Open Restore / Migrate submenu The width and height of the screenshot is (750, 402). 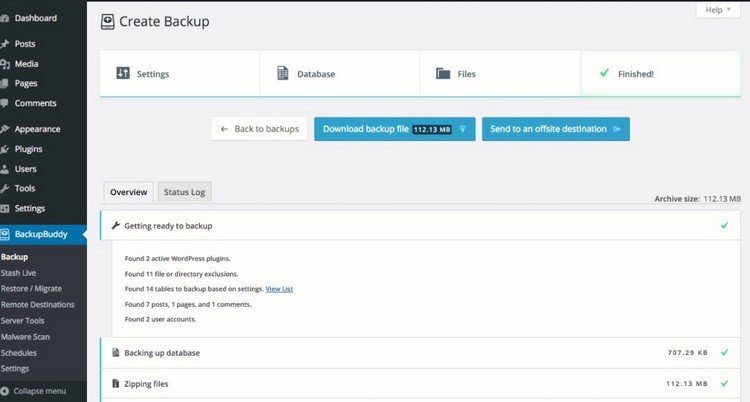[31, 289]
